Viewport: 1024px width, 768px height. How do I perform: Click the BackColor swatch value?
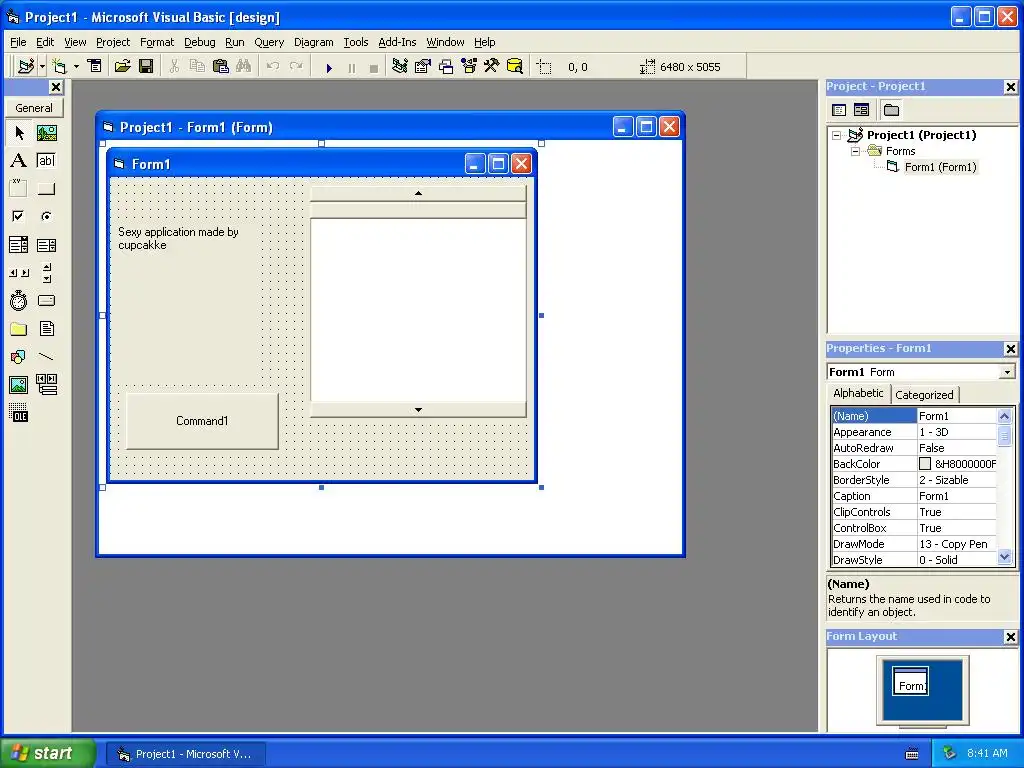(x=925, y=464)
